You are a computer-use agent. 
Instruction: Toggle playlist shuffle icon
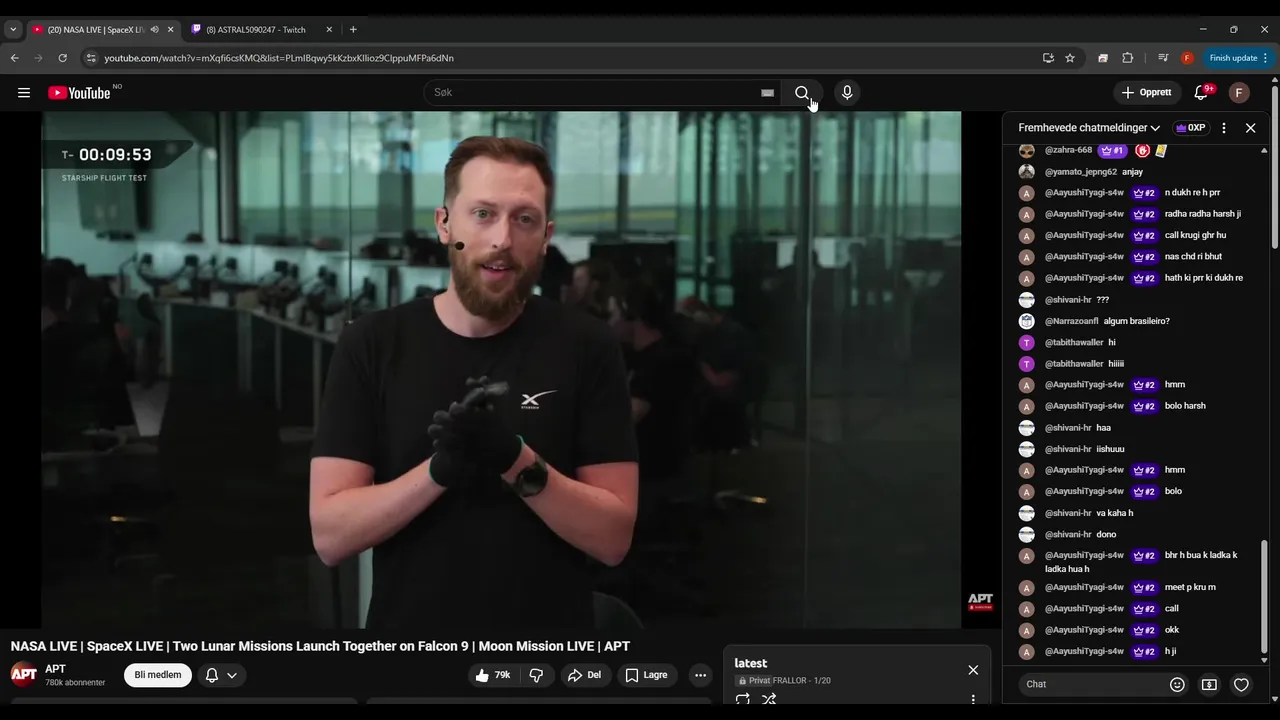tap(769, 700)
